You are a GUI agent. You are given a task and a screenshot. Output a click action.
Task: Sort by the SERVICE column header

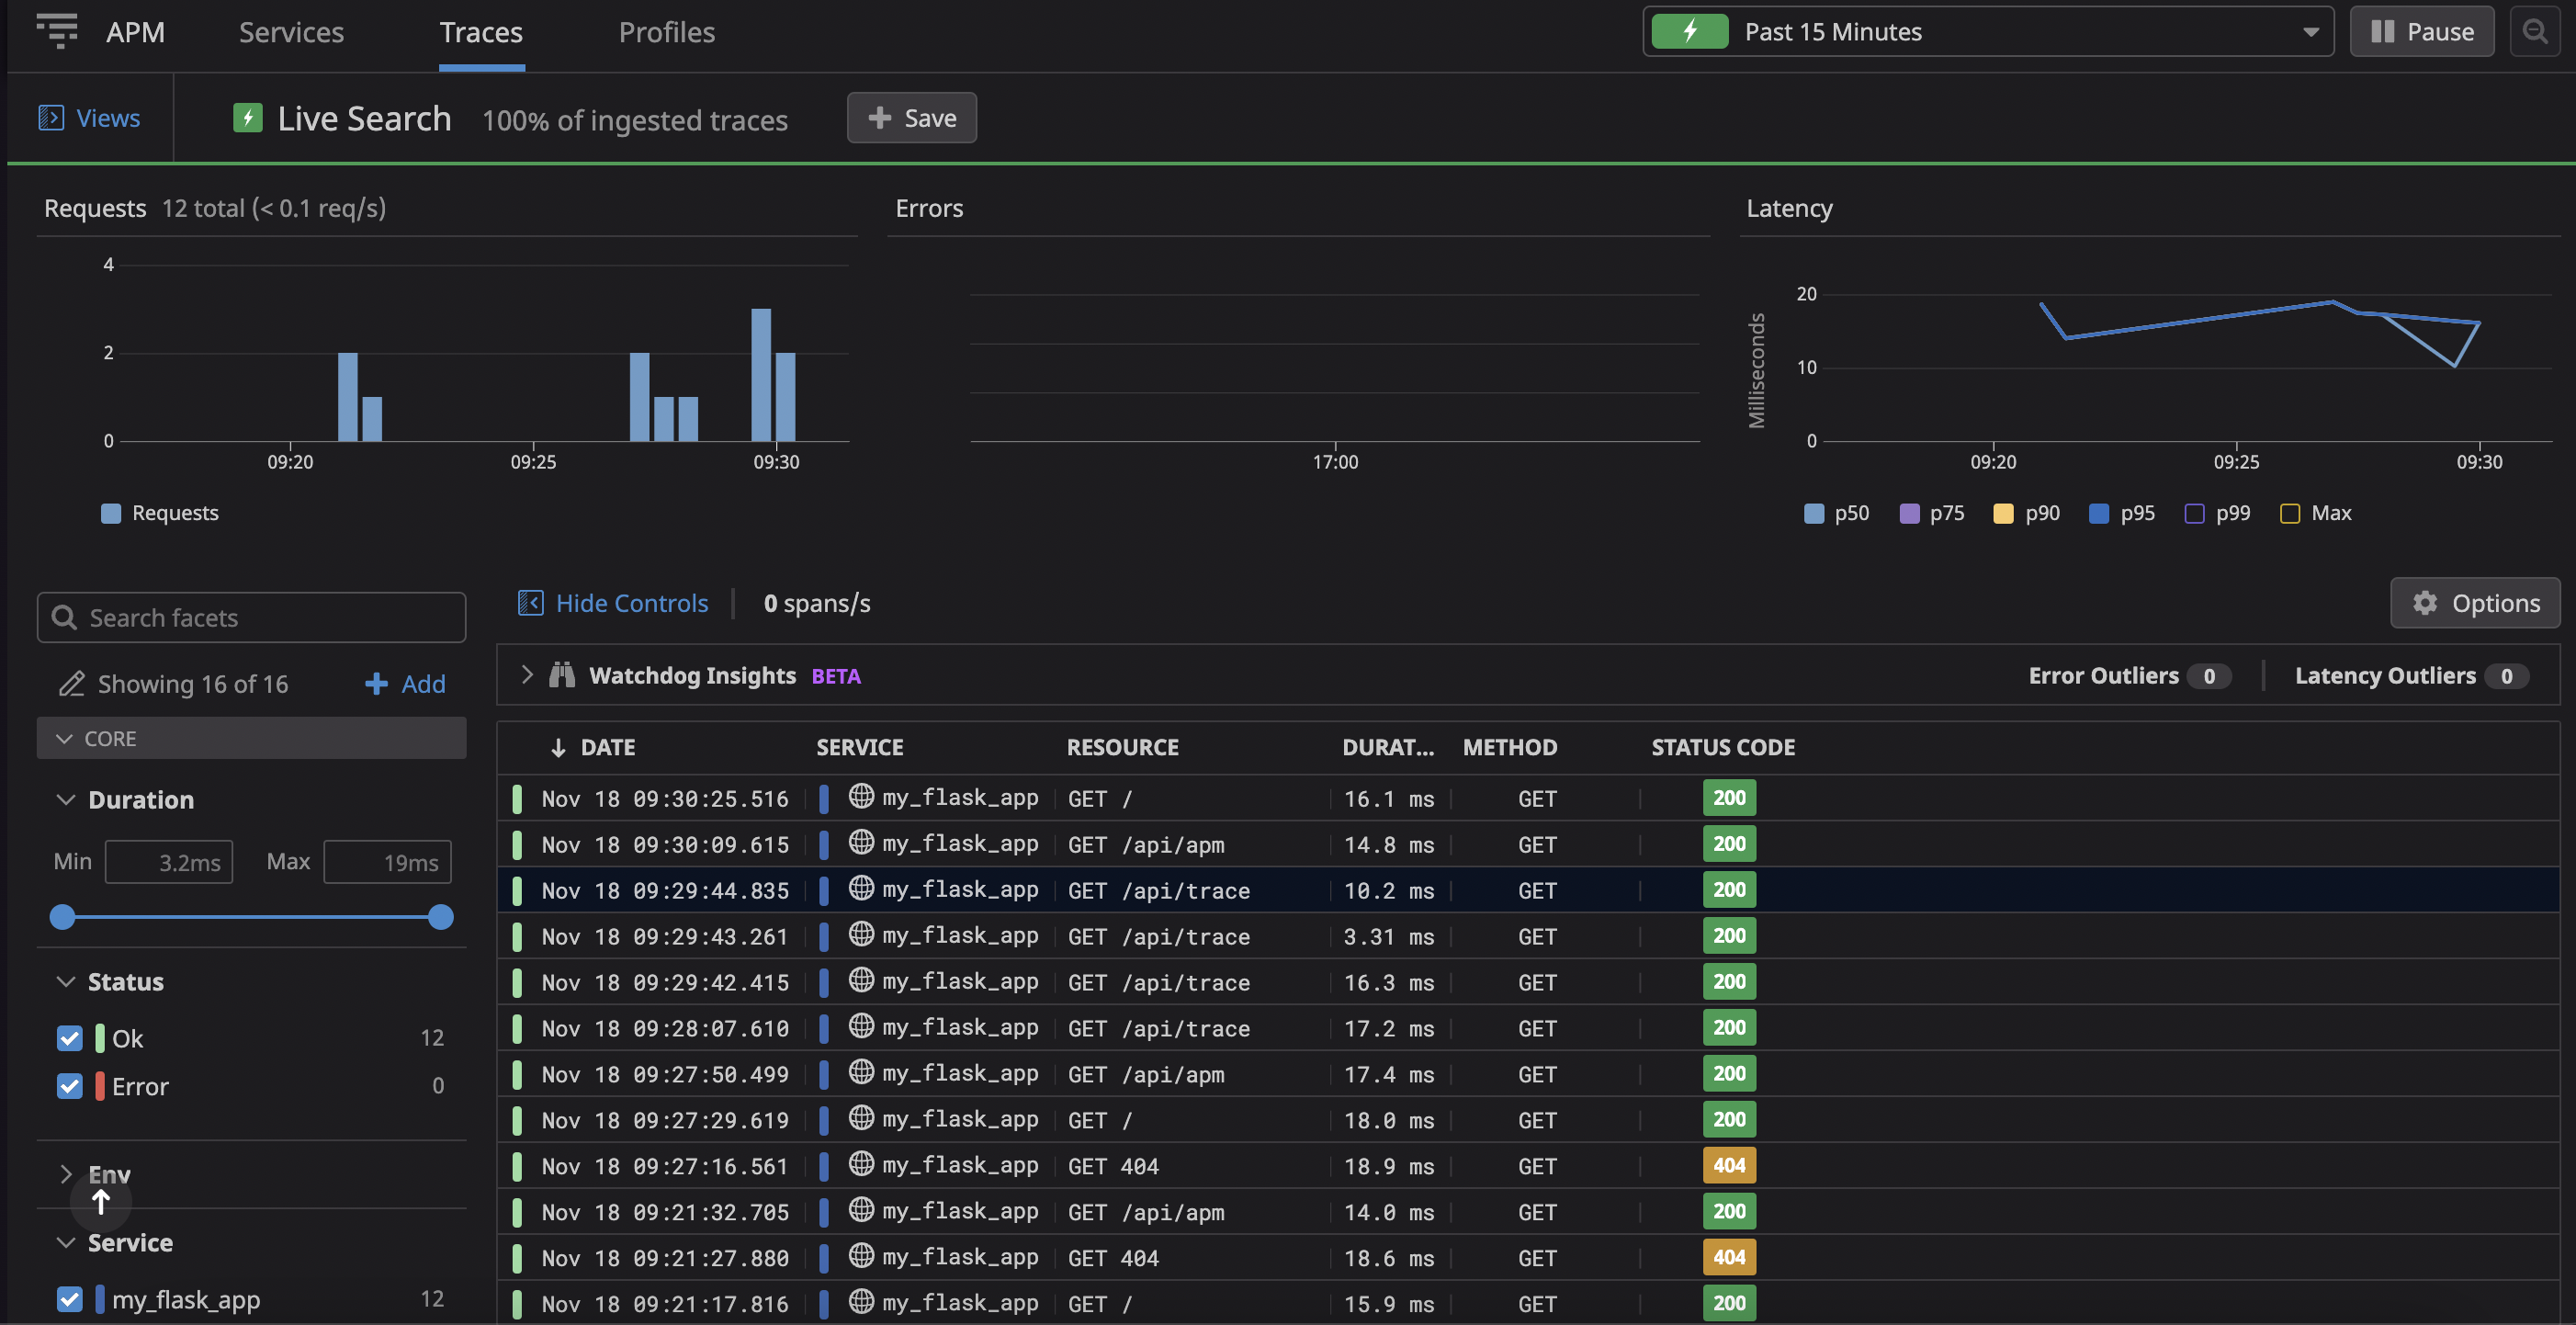(x=859, y=748)
